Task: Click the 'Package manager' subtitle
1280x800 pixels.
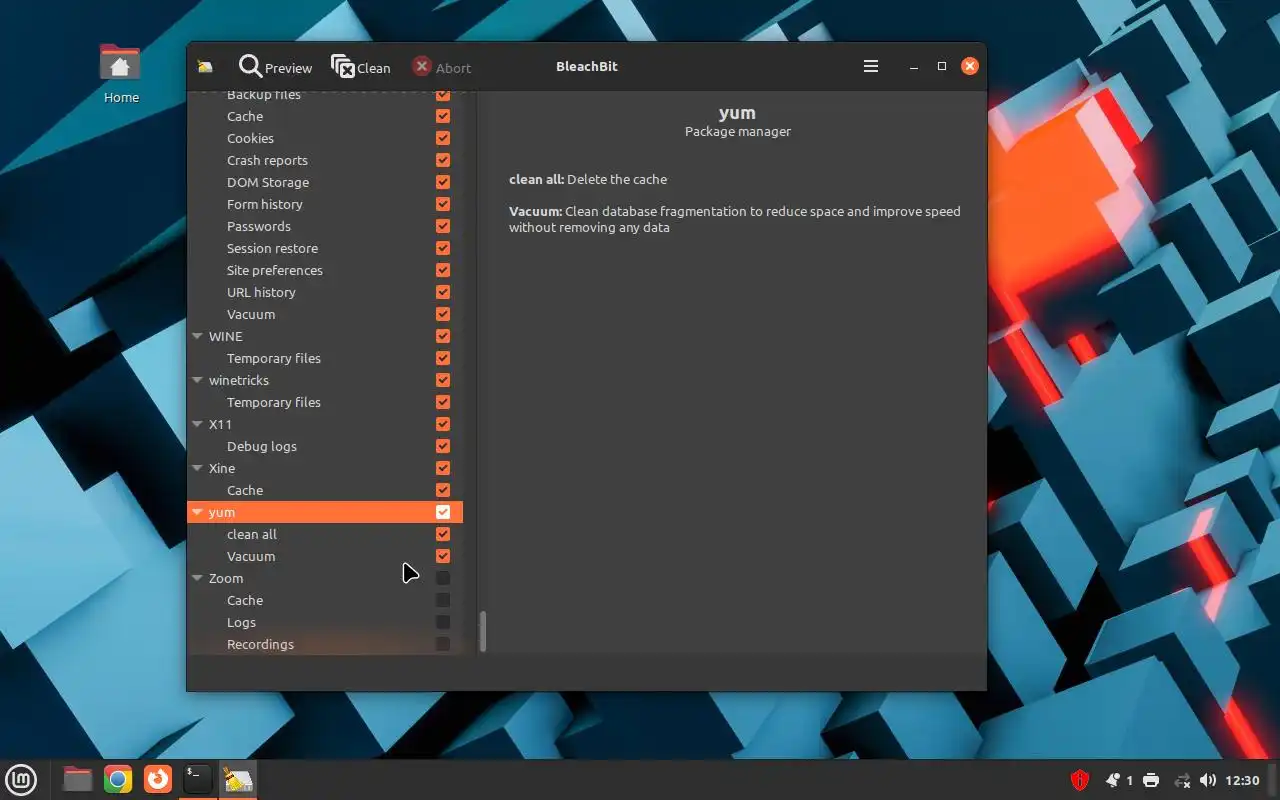Action: coord(738,131)
